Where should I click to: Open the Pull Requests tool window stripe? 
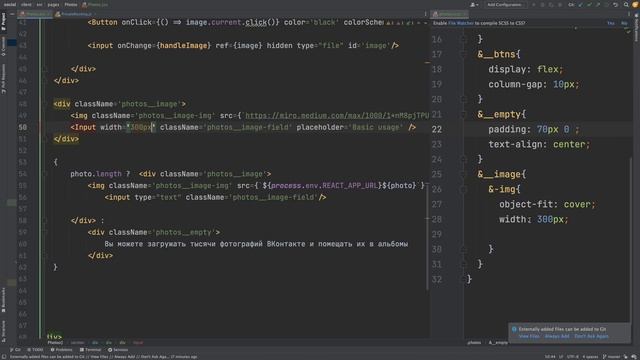point(4,79)
